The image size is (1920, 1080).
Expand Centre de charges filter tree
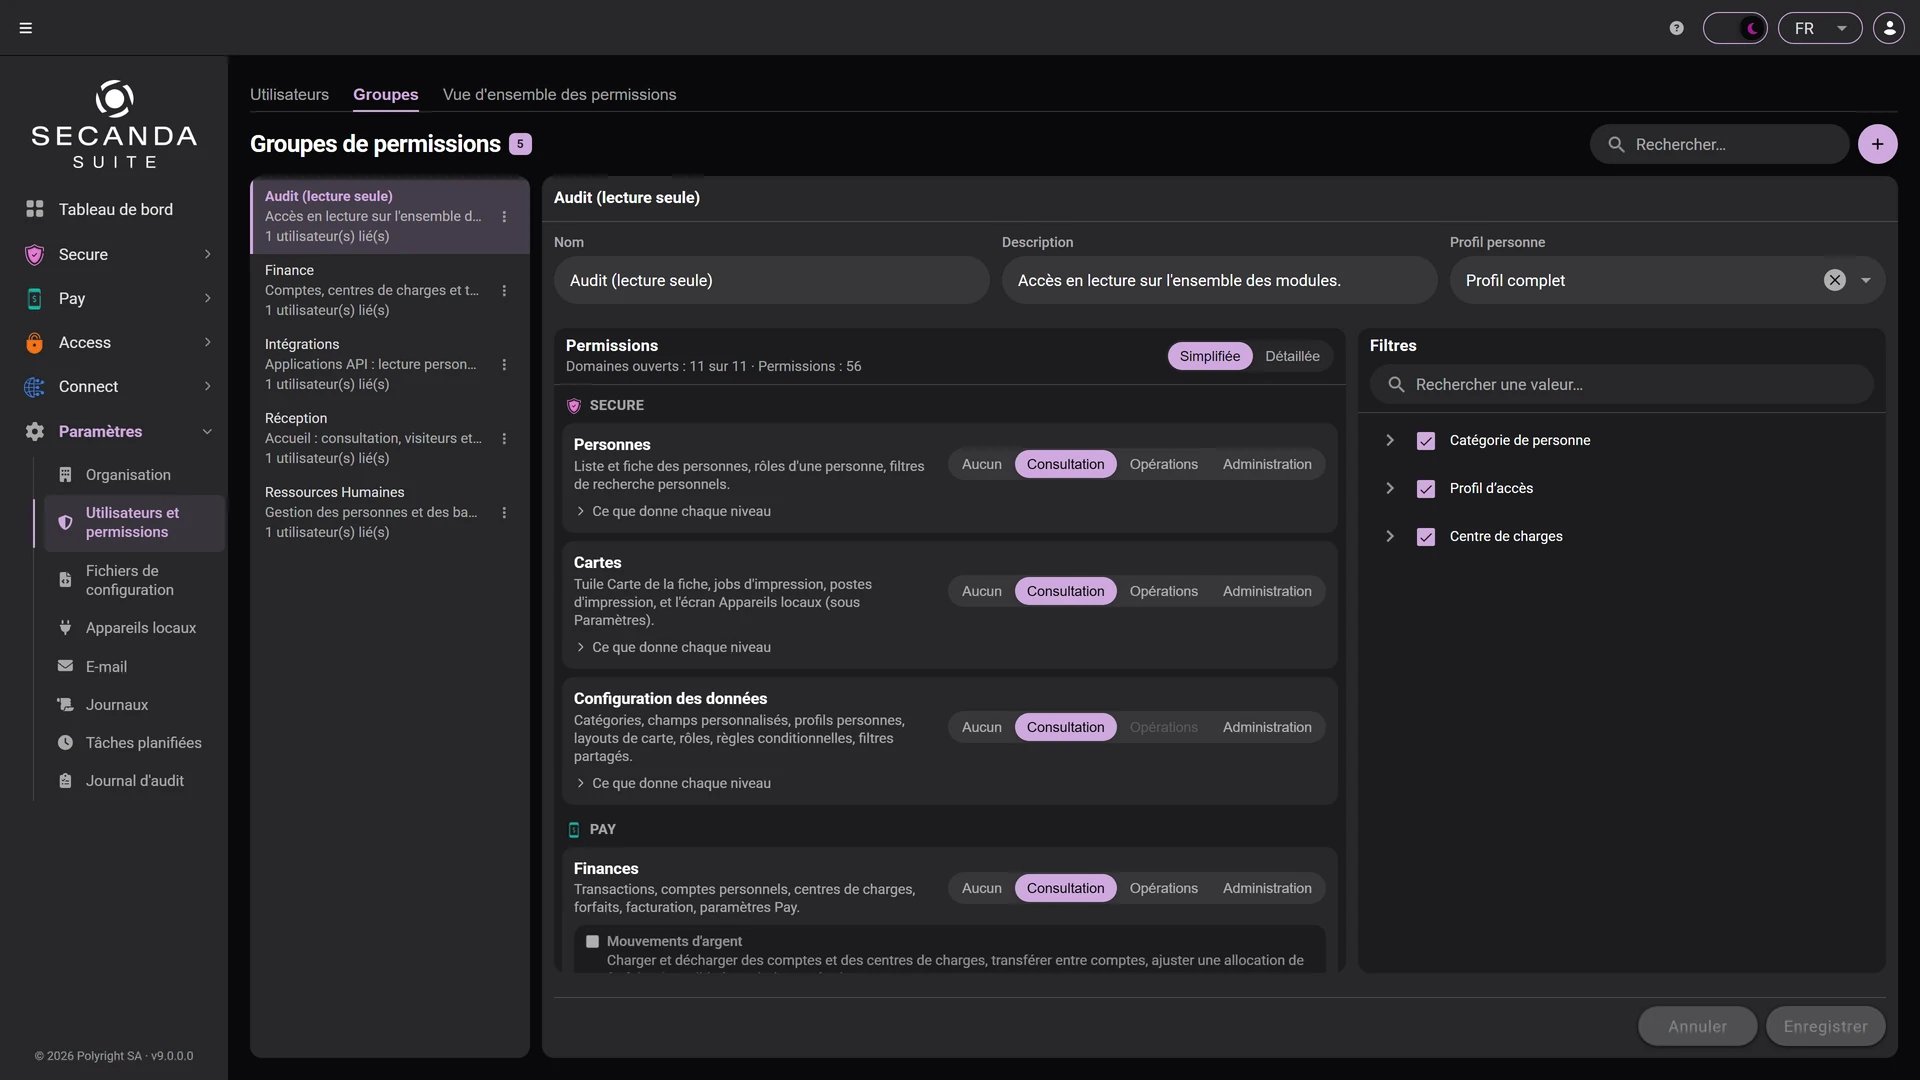(x=1390, y=537)
